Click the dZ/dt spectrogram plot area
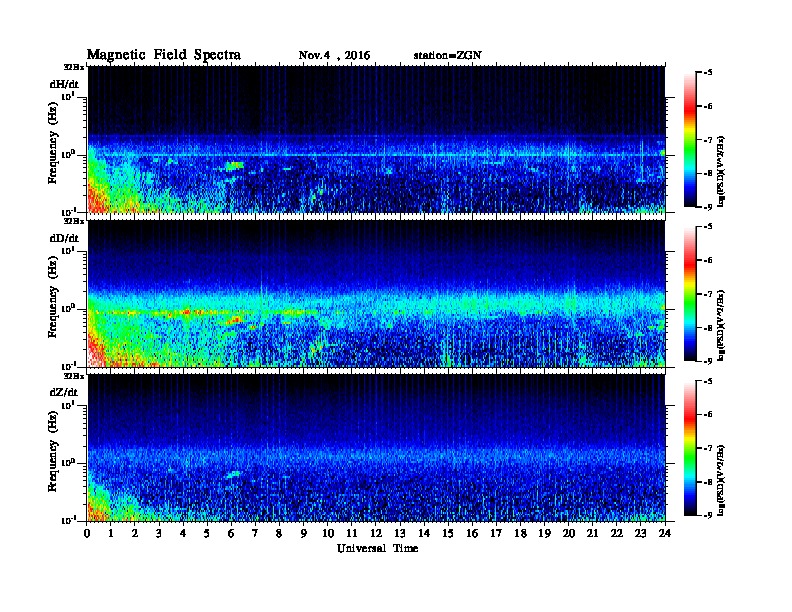 tap(376, 448)
